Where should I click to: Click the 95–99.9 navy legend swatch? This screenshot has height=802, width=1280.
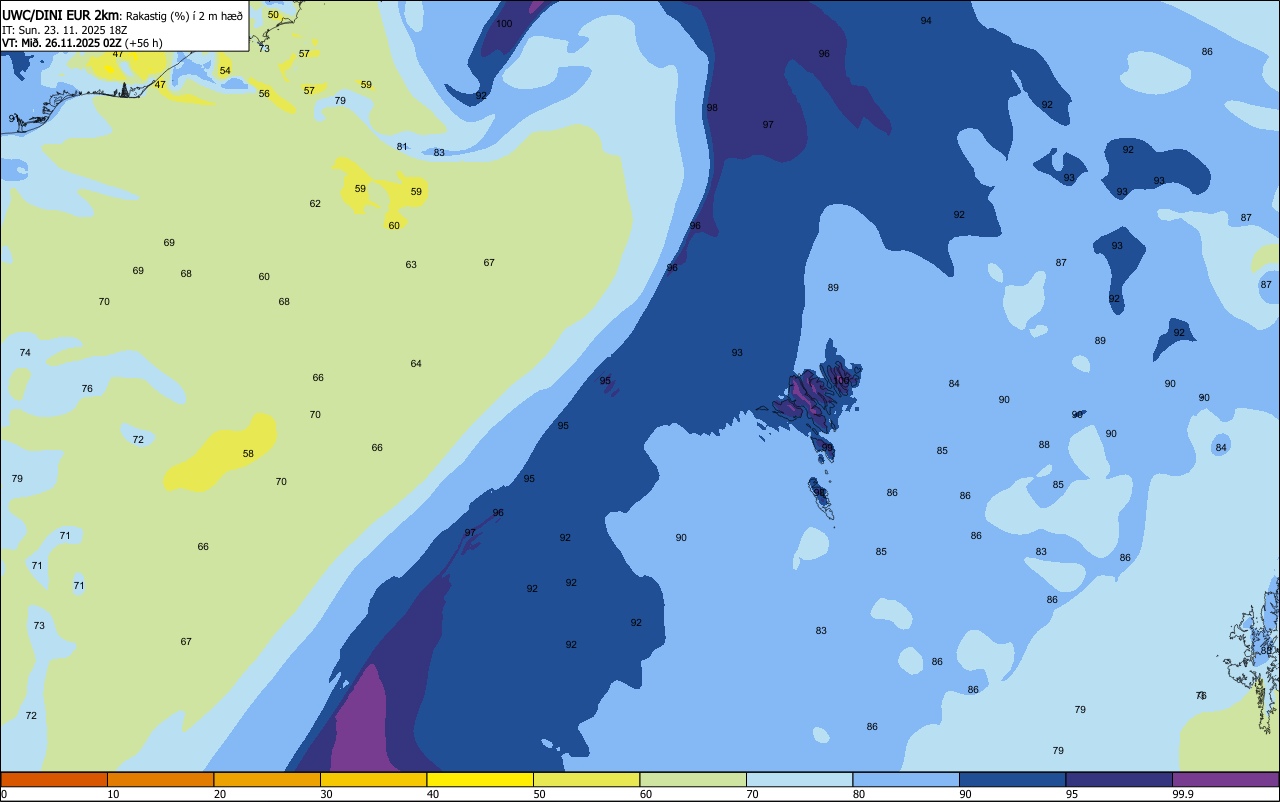tap(1119, 779)
